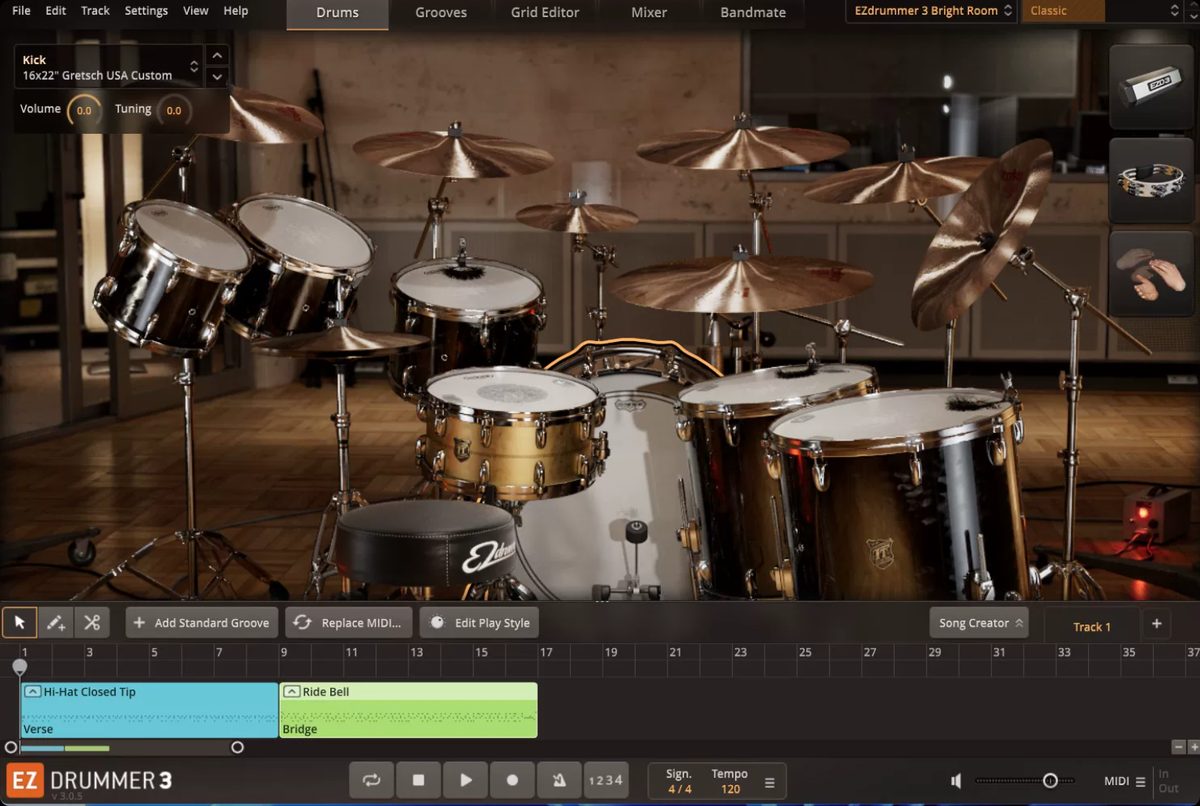
Task: Click the In Out MIDI indicator
Action: (x=1168, y=781)
